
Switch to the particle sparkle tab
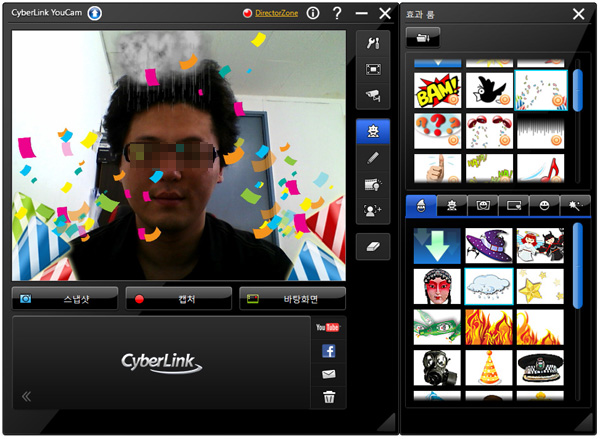tap(575, 206)
